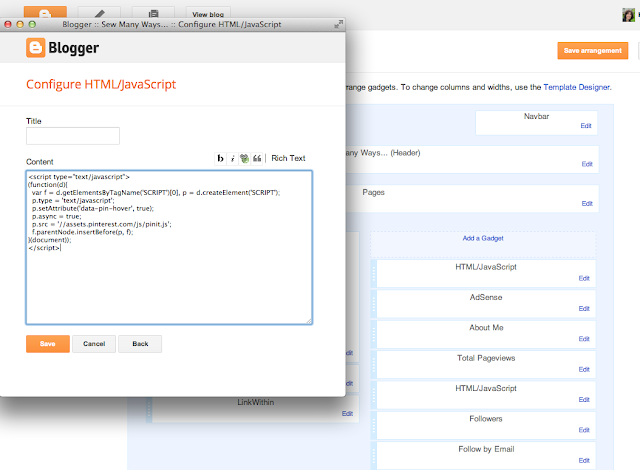
Task: Edit the Follow by Email gadget
Action: 584,461
